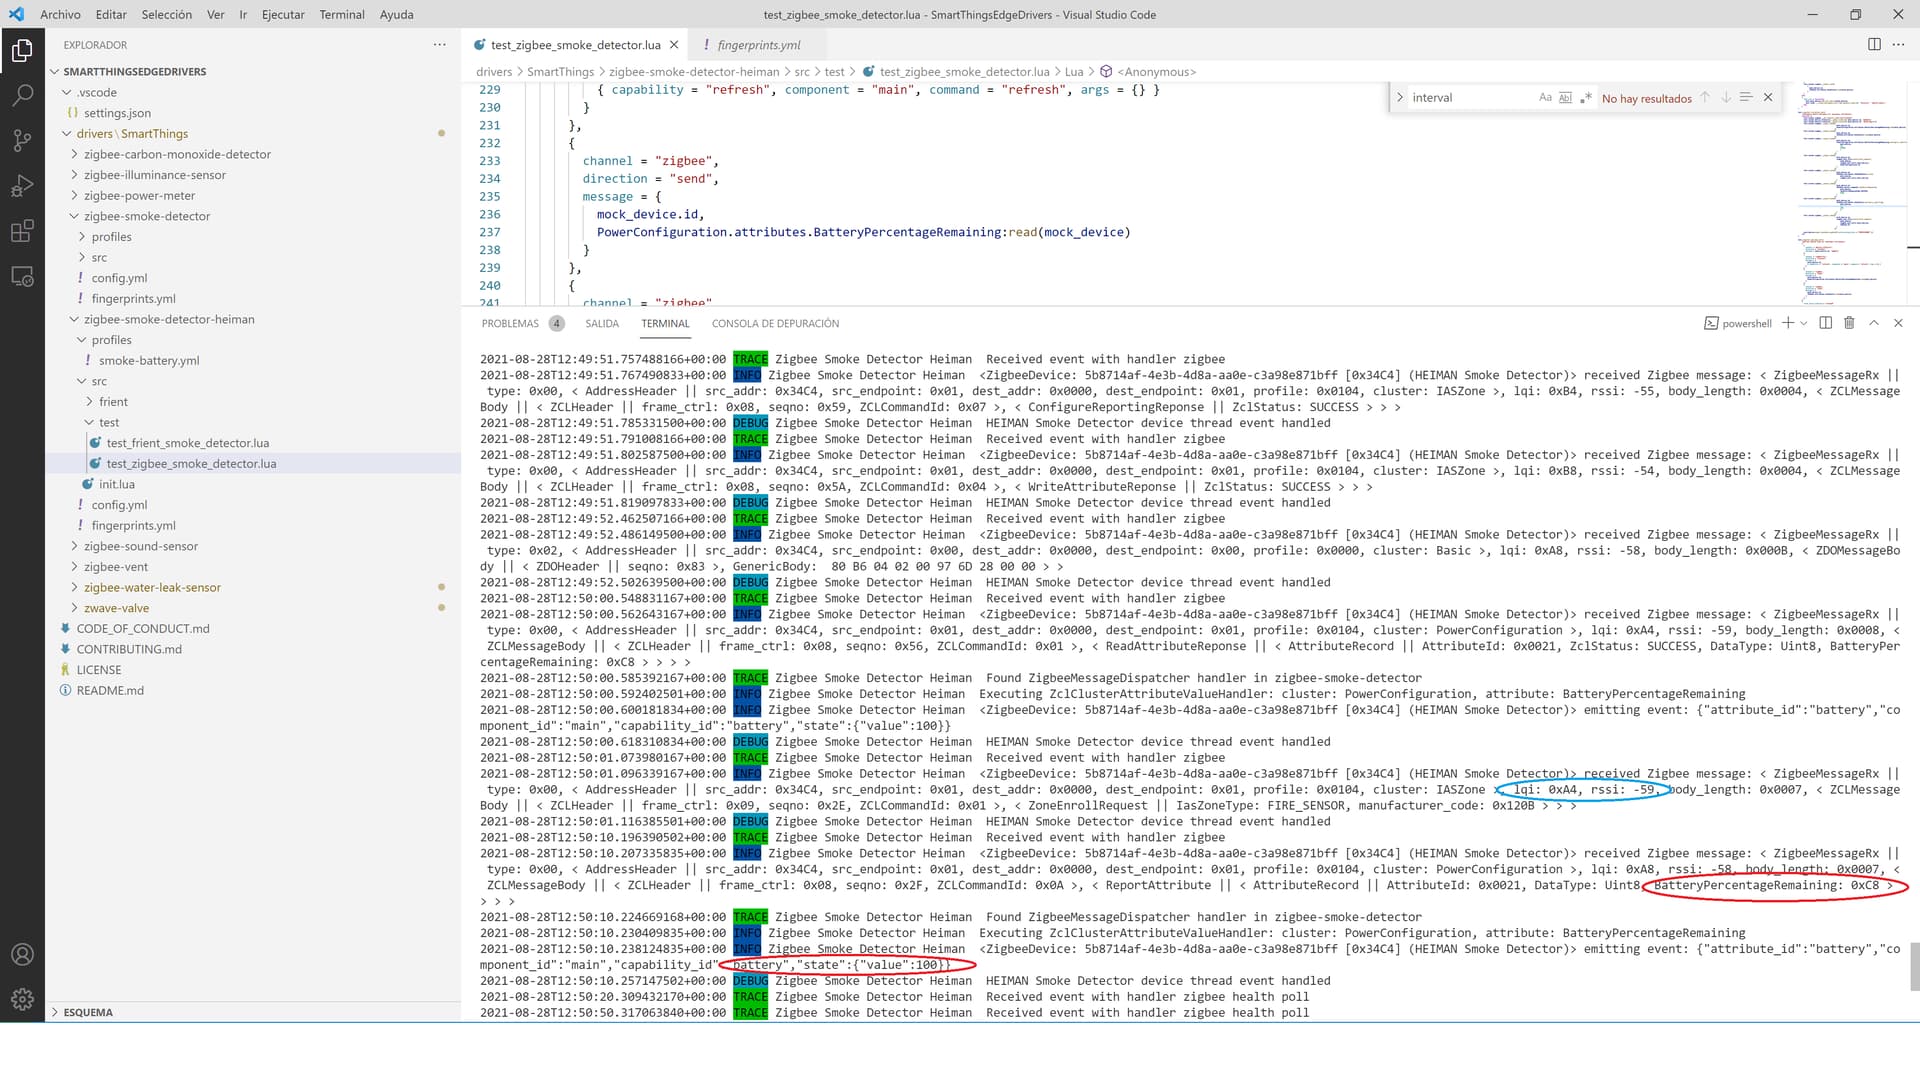Open the Accounts menu icon
This screenshot has height=1080, width=1920.
click(22, 954)
